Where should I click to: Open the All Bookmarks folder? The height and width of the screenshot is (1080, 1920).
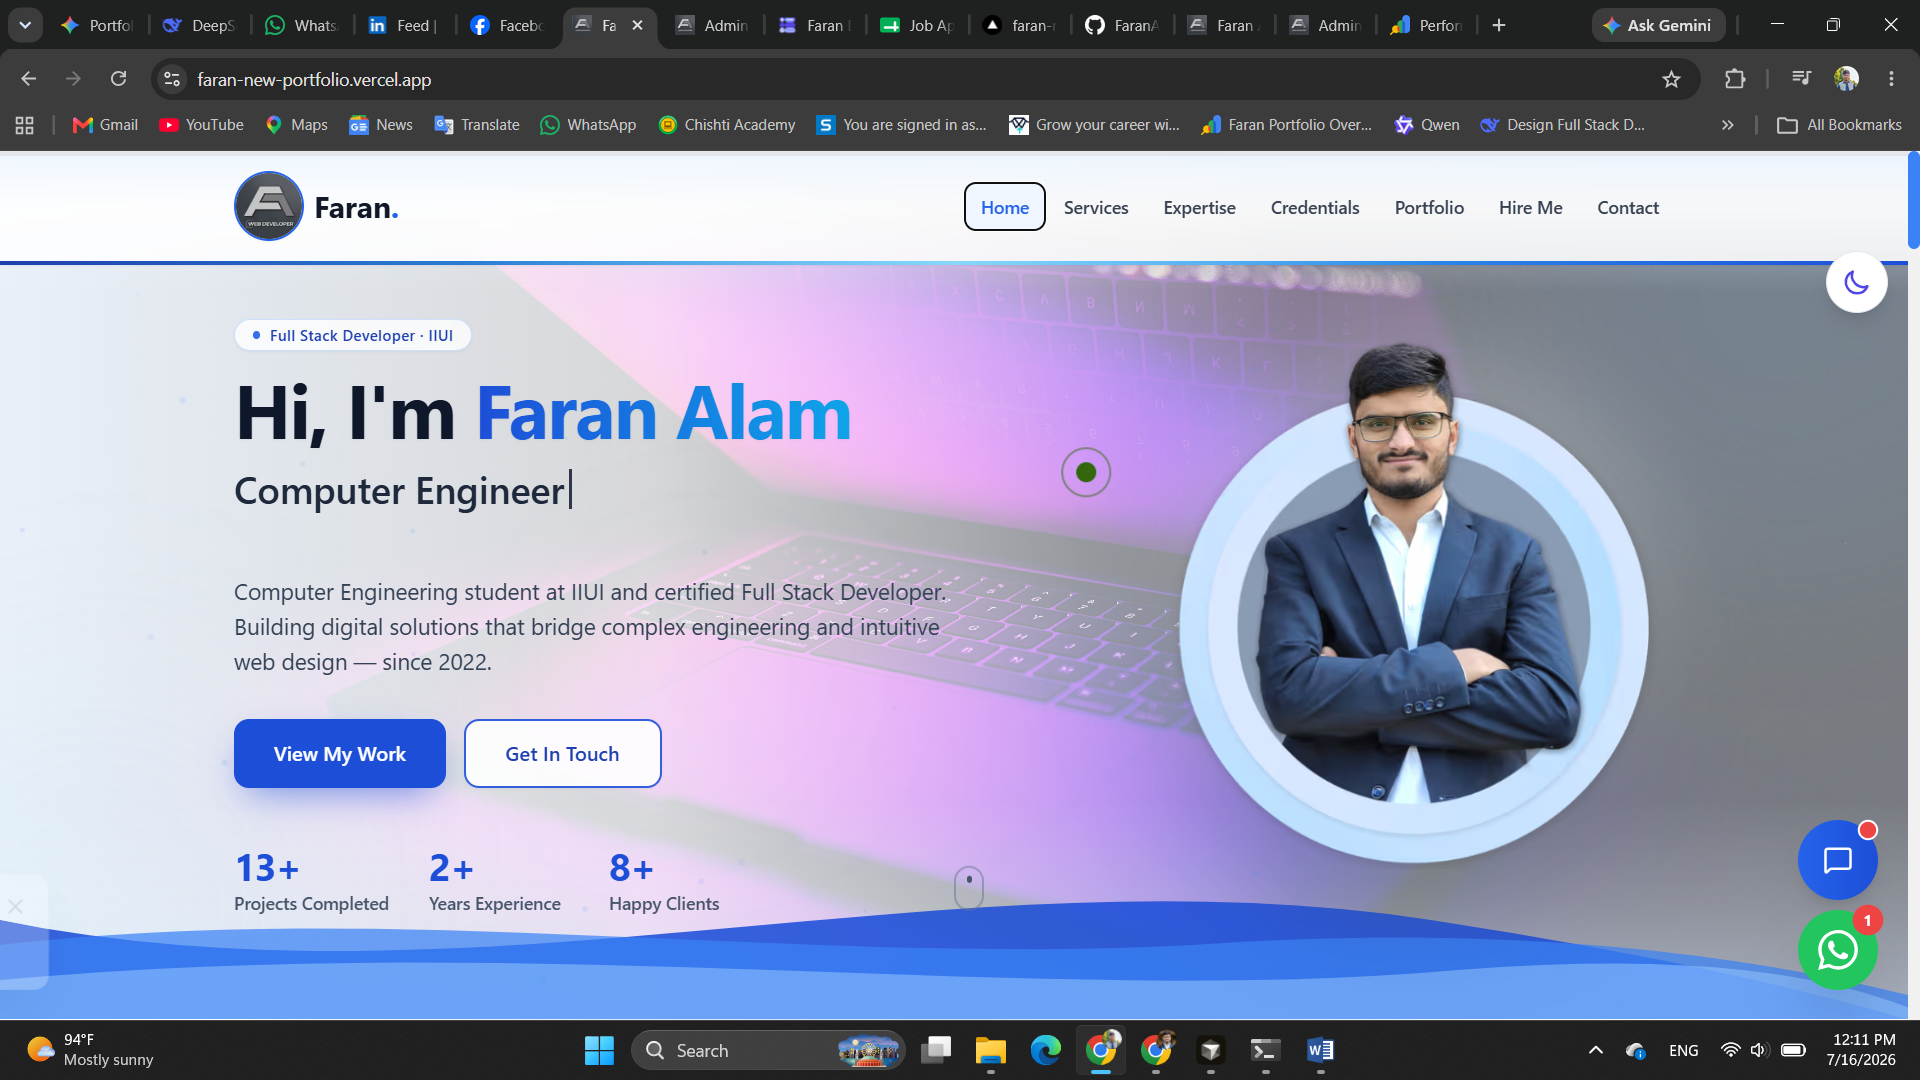click(x=1839, y=125)
